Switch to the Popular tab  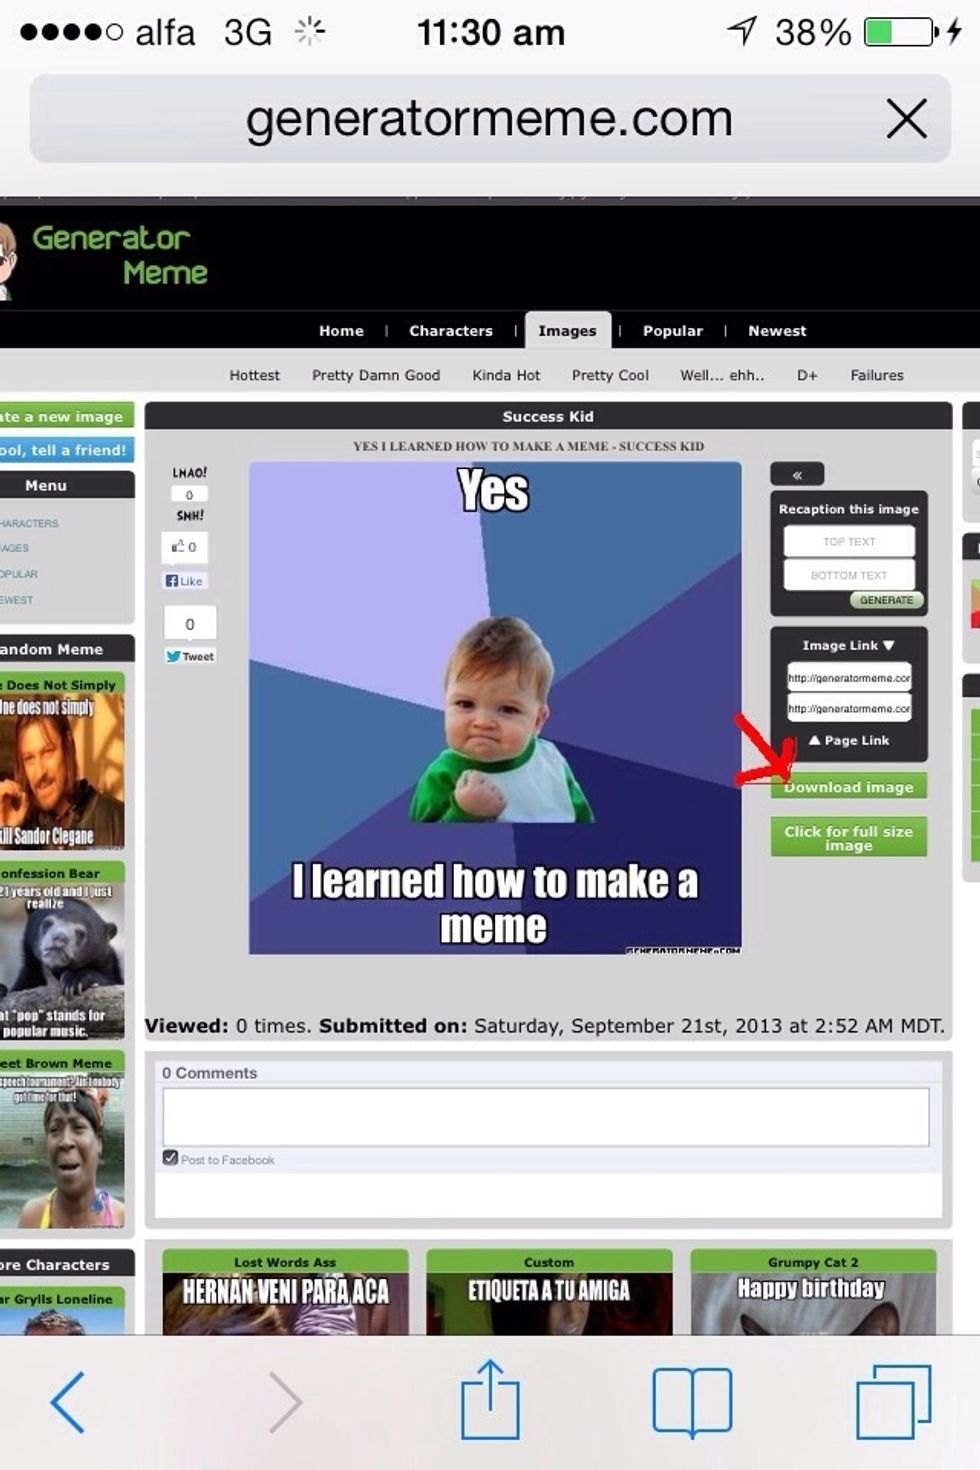click(672, 330)
